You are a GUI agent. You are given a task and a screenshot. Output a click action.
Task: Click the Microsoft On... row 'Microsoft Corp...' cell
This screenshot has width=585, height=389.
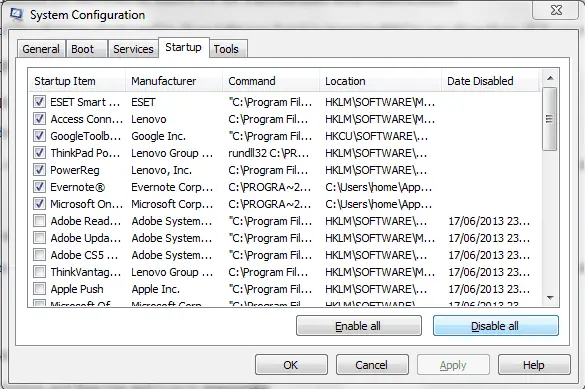(172, 204)
